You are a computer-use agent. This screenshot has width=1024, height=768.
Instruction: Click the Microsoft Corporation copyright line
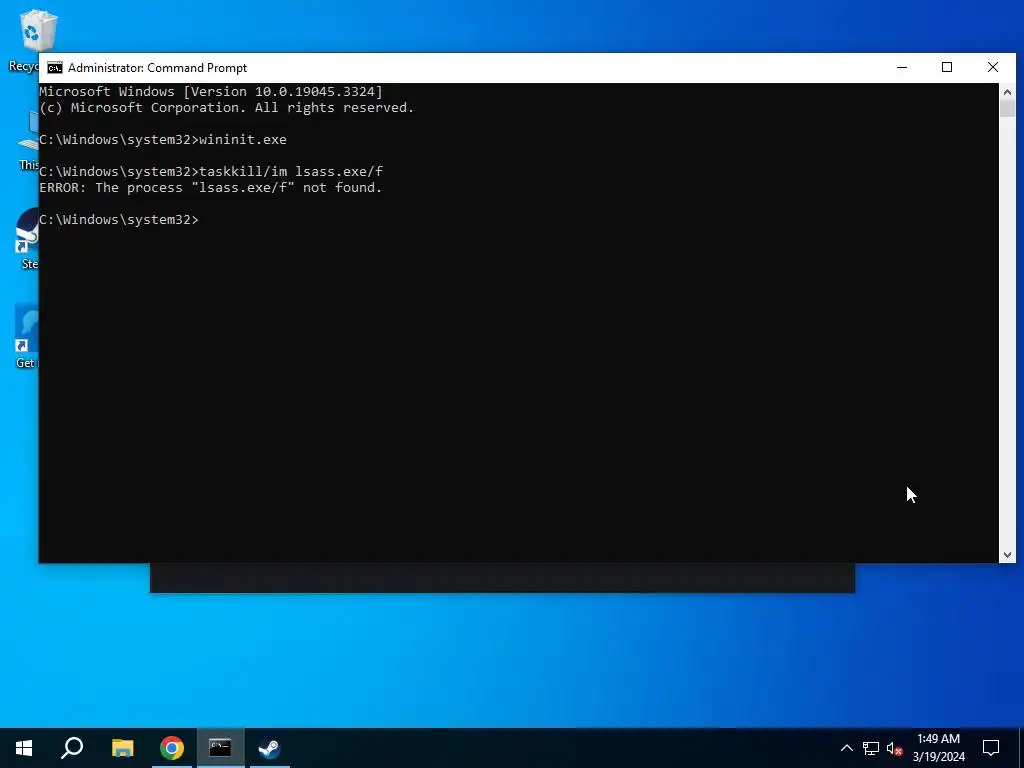[227, 108]
